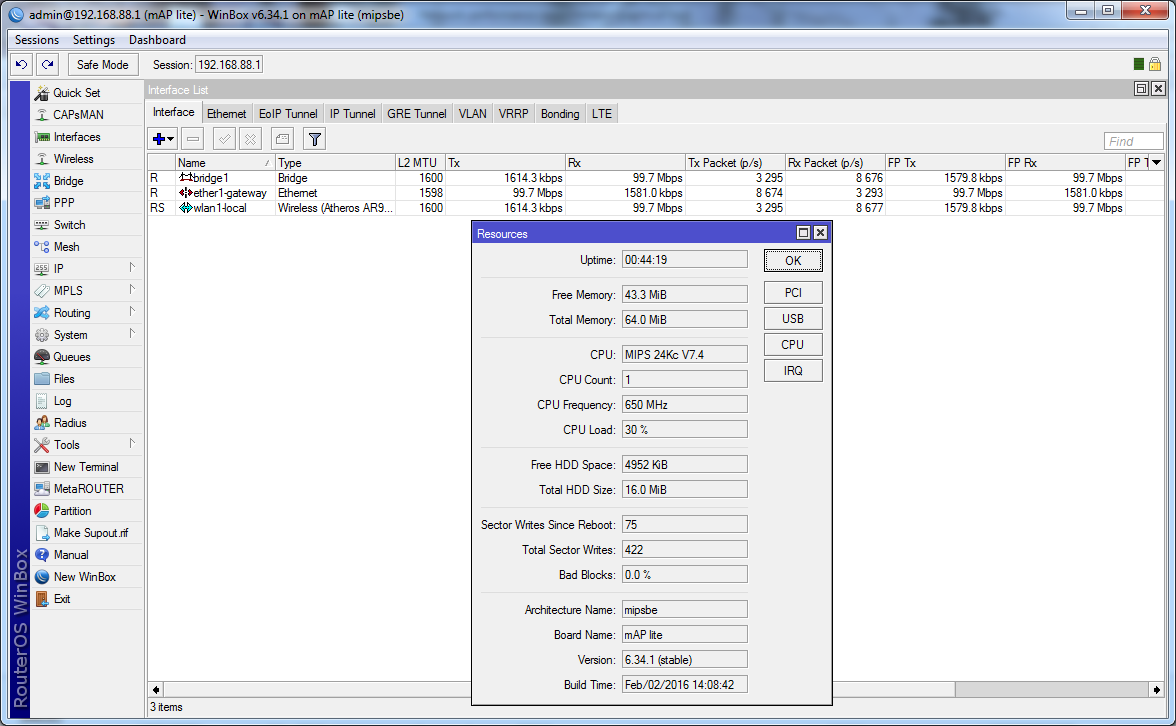Open the Log sidebar item

pos(62,401)
